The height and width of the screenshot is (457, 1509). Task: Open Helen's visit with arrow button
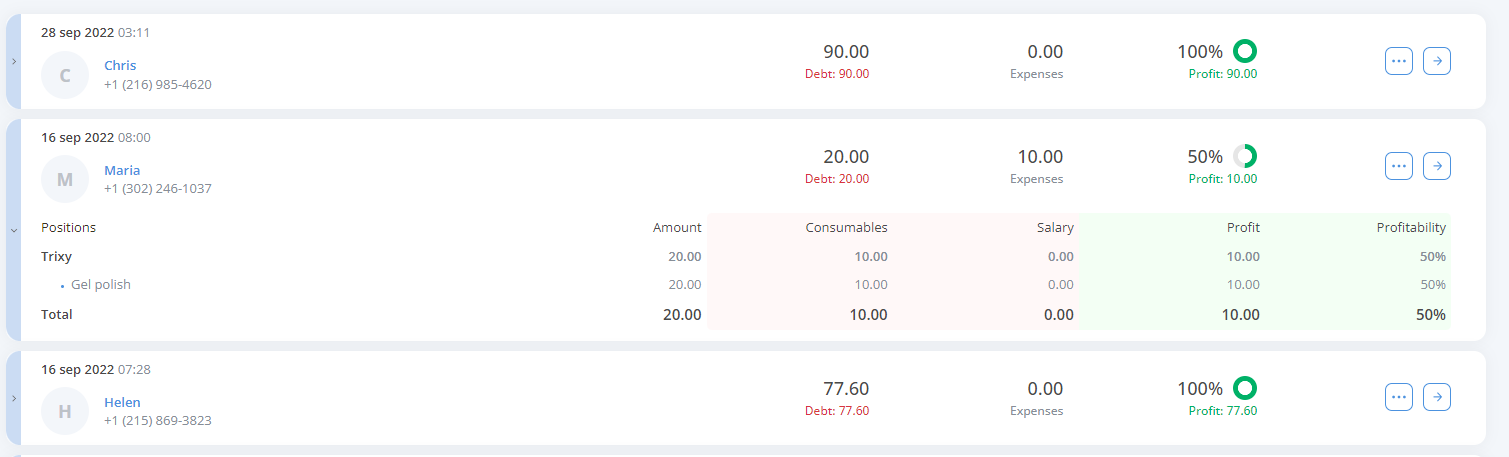point(1437,397)
